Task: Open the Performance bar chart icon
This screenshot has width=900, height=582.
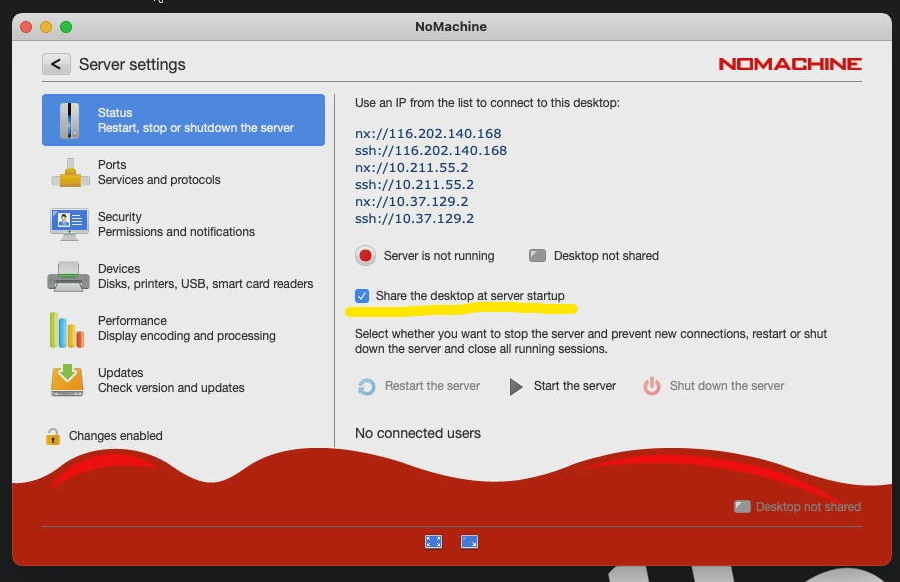Action: [69, 329]
